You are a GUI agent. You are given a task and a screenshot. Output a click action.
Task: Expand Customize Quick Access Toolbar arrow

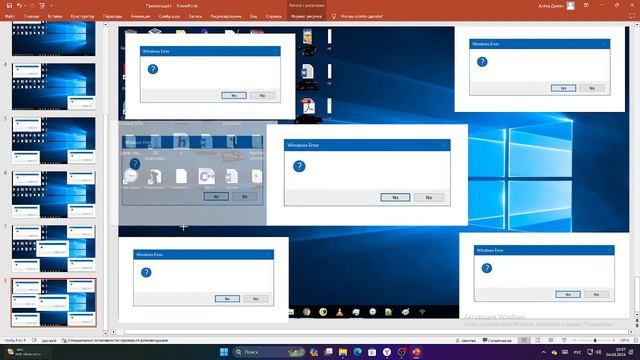click(x=51, y=6)
